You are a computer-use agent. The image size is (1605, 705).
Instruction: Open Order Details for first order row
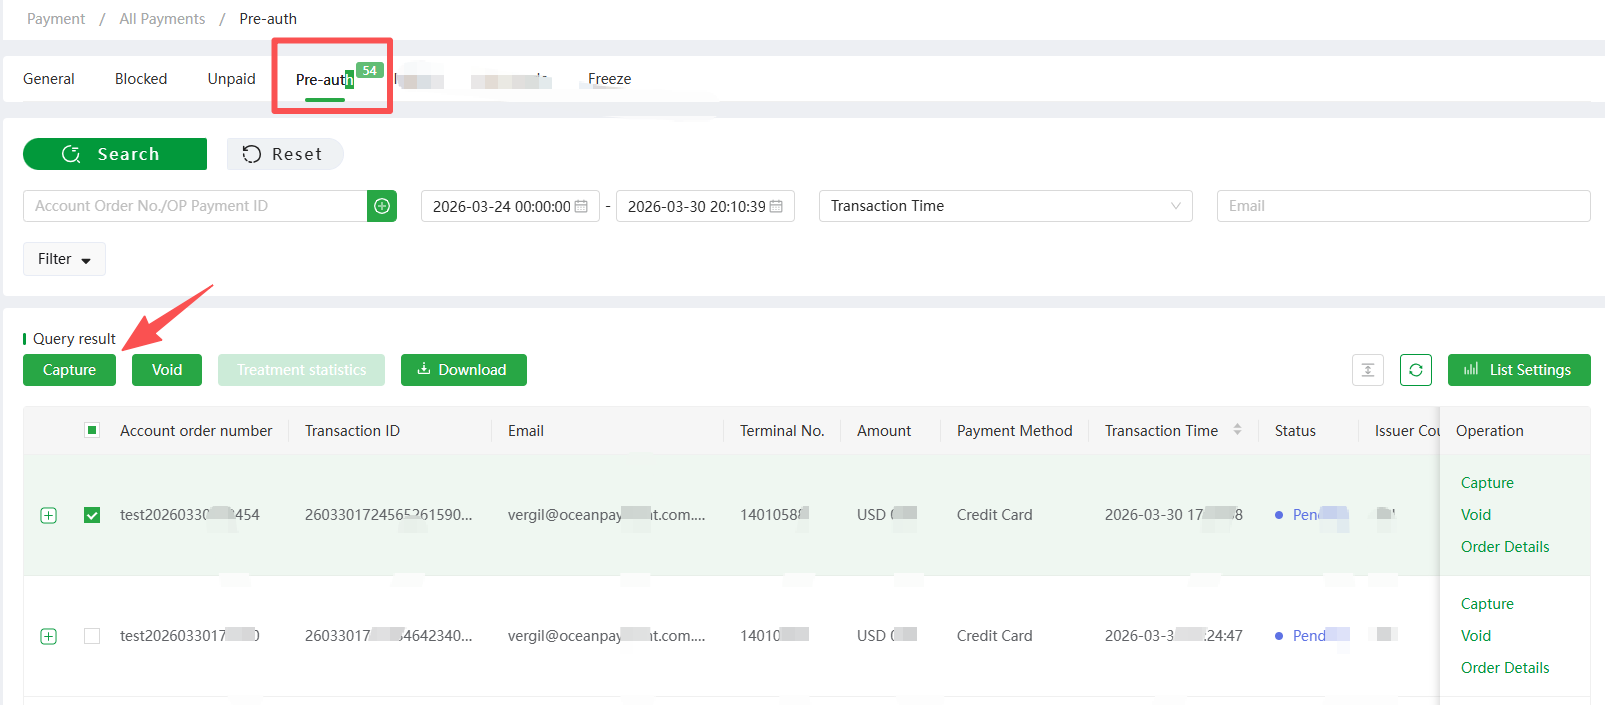click(x=1505, y=547)
